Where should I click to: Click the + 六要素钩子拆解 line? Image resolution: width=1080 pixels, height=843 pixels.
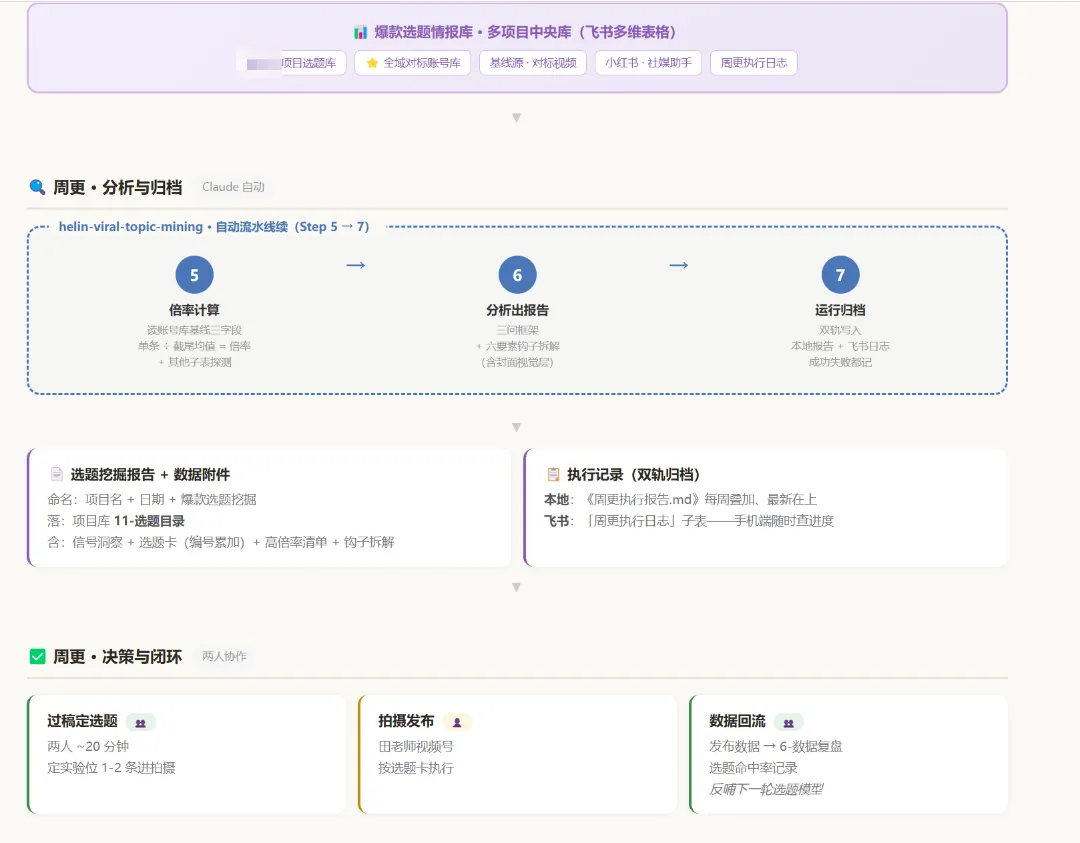517,346
